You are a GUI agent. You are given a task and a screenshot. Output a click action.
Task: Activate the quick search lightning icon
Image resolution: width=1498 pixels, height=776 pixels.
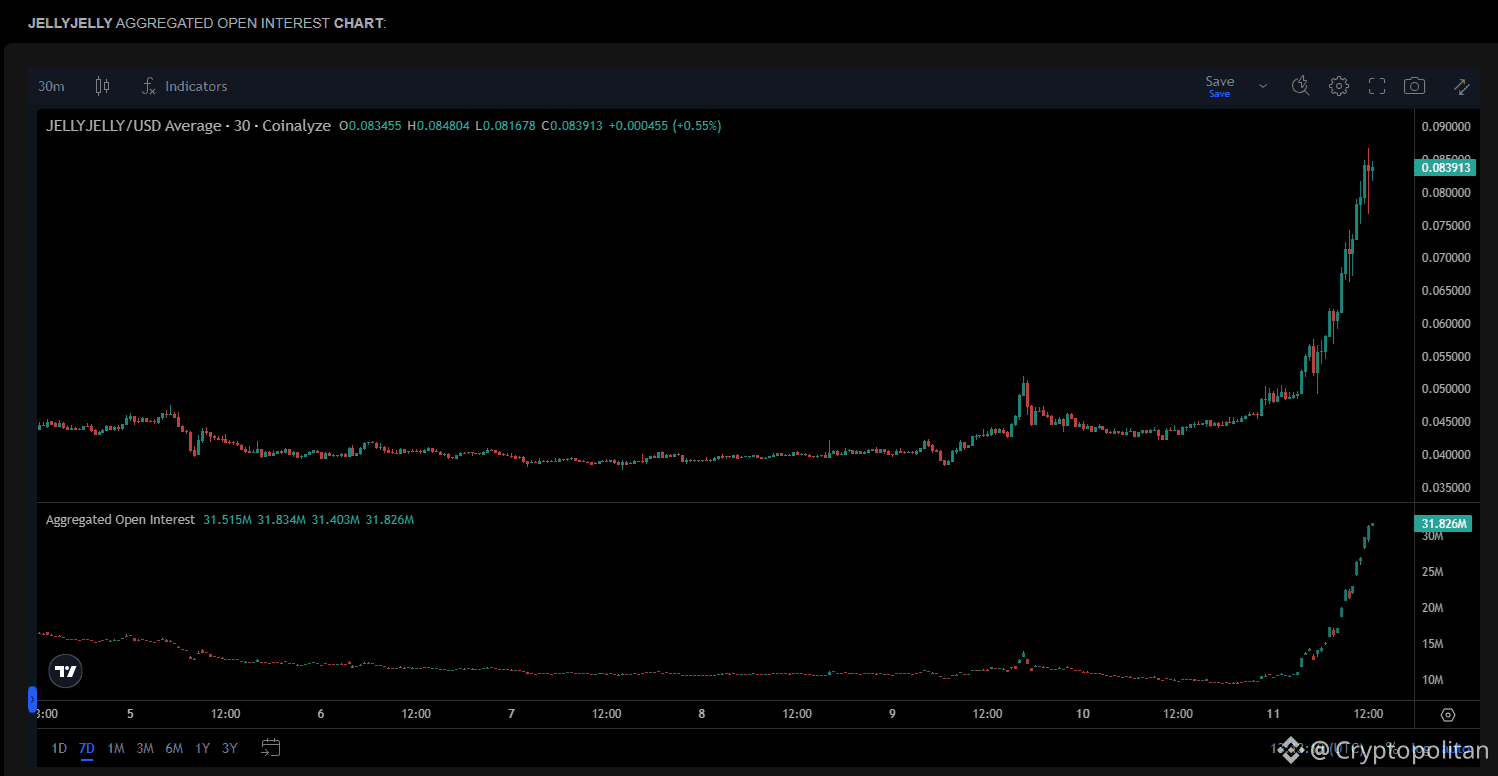click(x=1300, y=86)
